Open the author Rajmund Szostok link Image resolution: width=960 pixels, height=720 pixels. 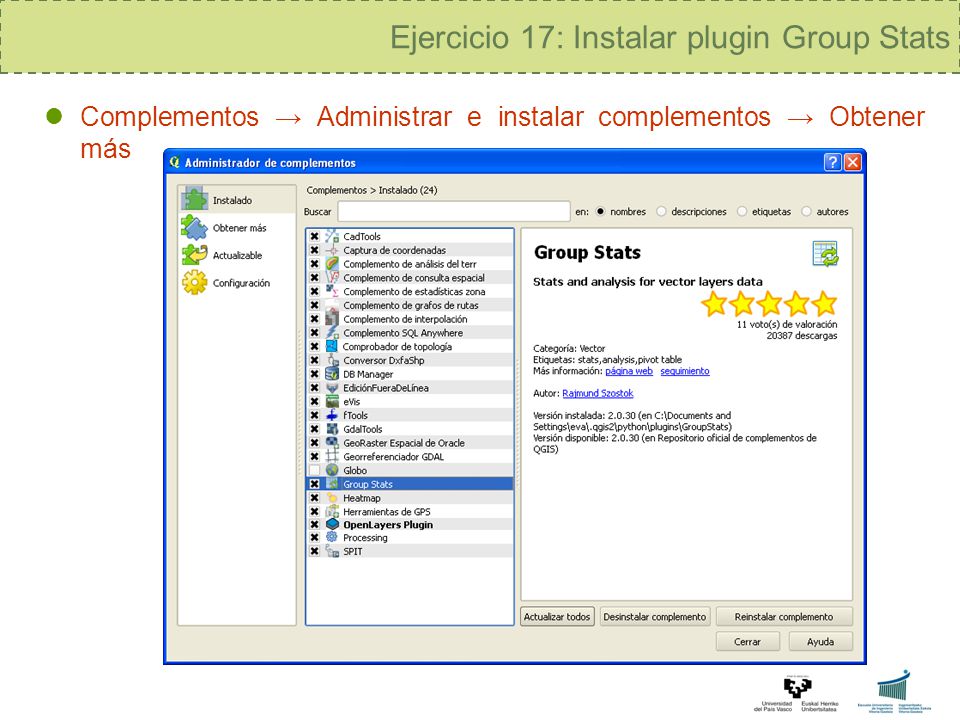pyautogui.click(x=598, y=393)
